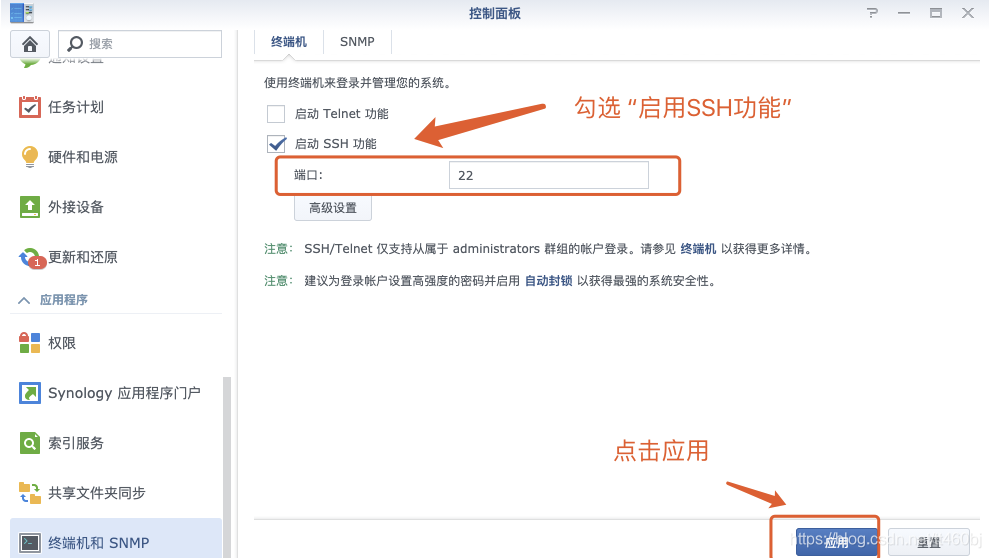Click the 控制面板 window title
This screenshot has height=558, width=991.
coord(495,13)
